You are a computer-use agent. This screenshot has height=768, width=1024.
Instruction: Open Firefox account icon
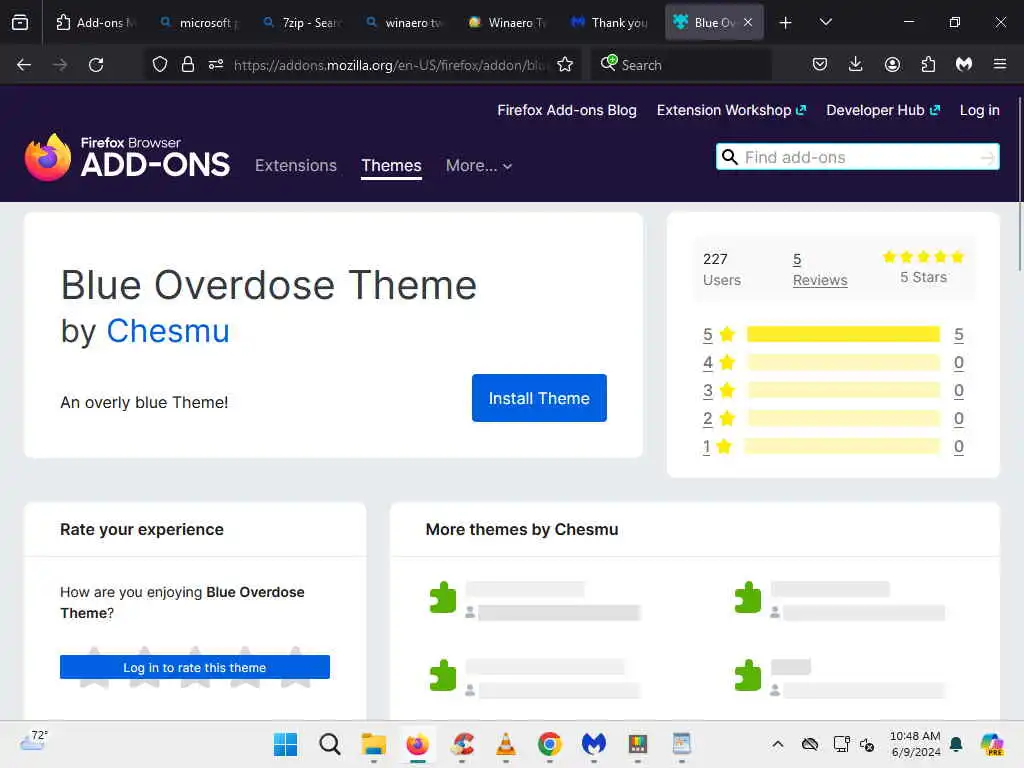[x=892, y=65]
